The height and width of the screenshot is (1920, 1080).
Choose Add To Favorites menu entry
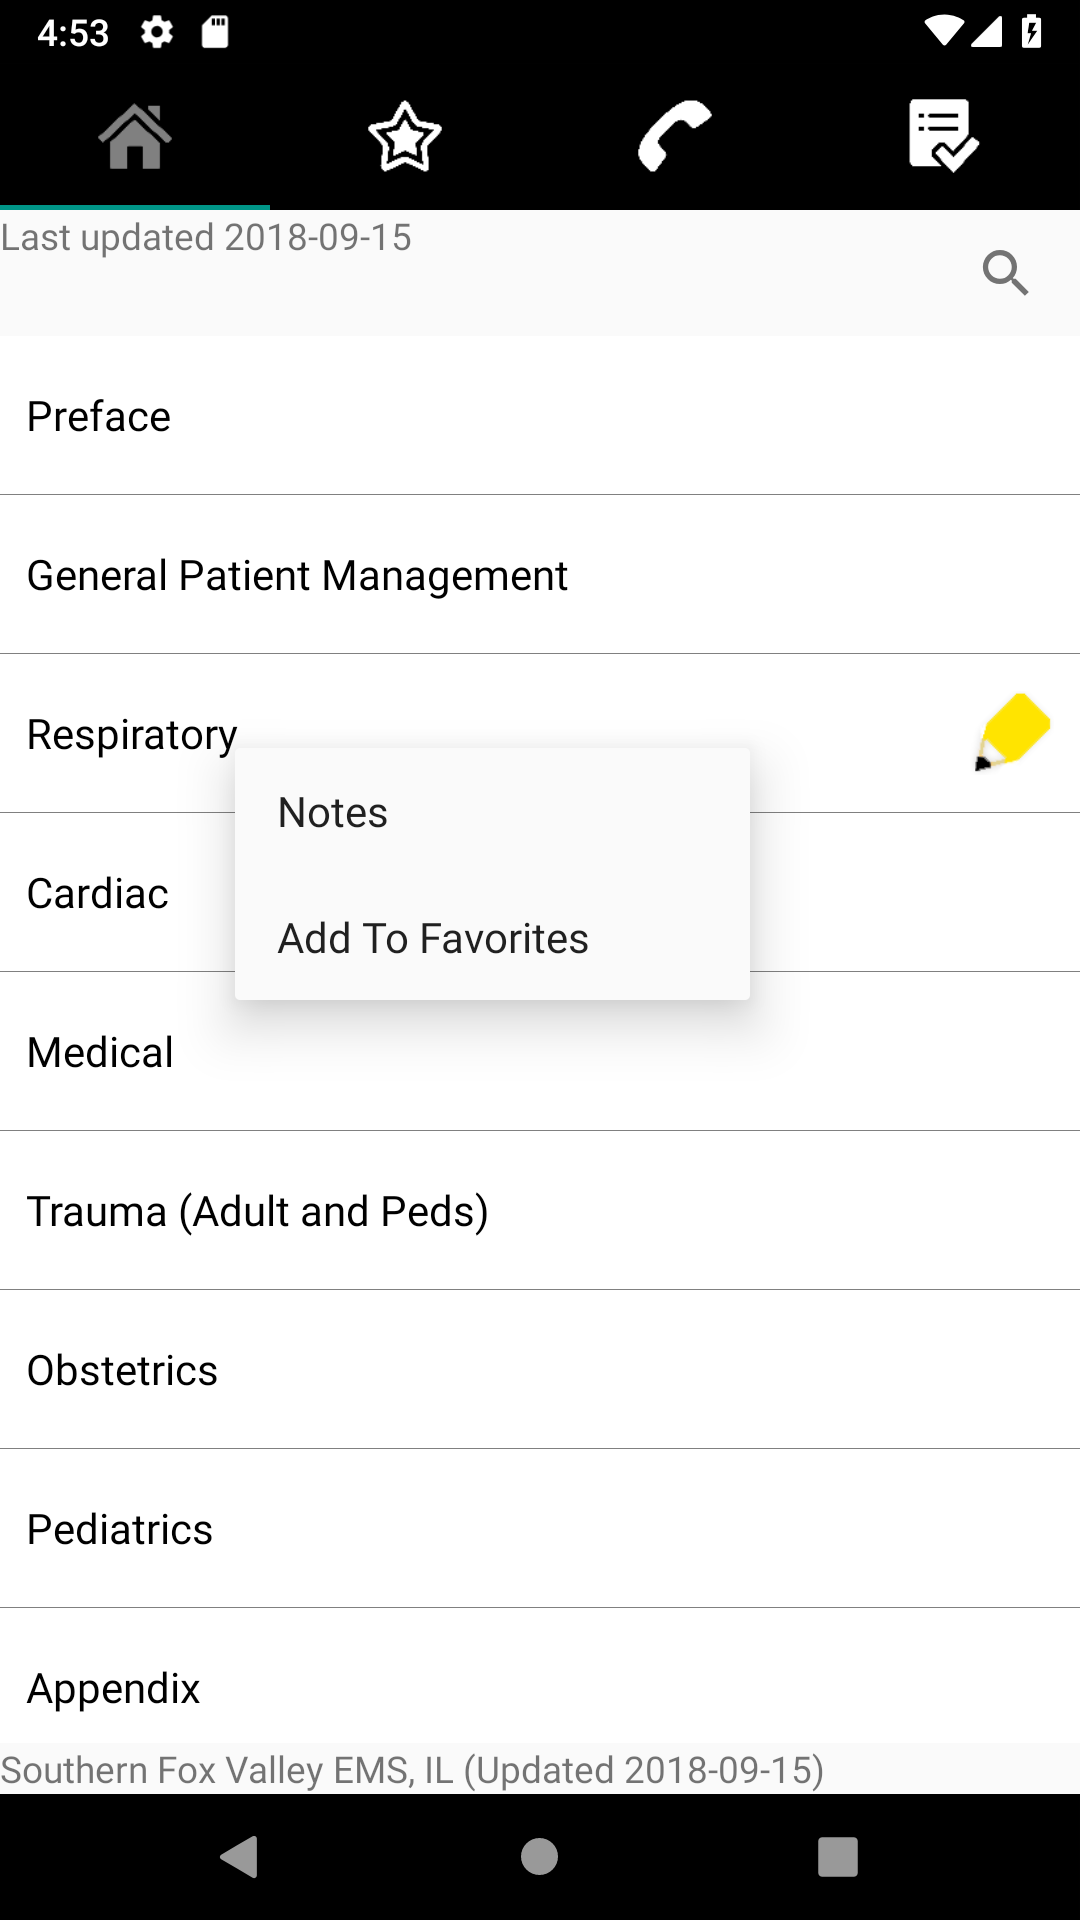(x=492, y=938)
